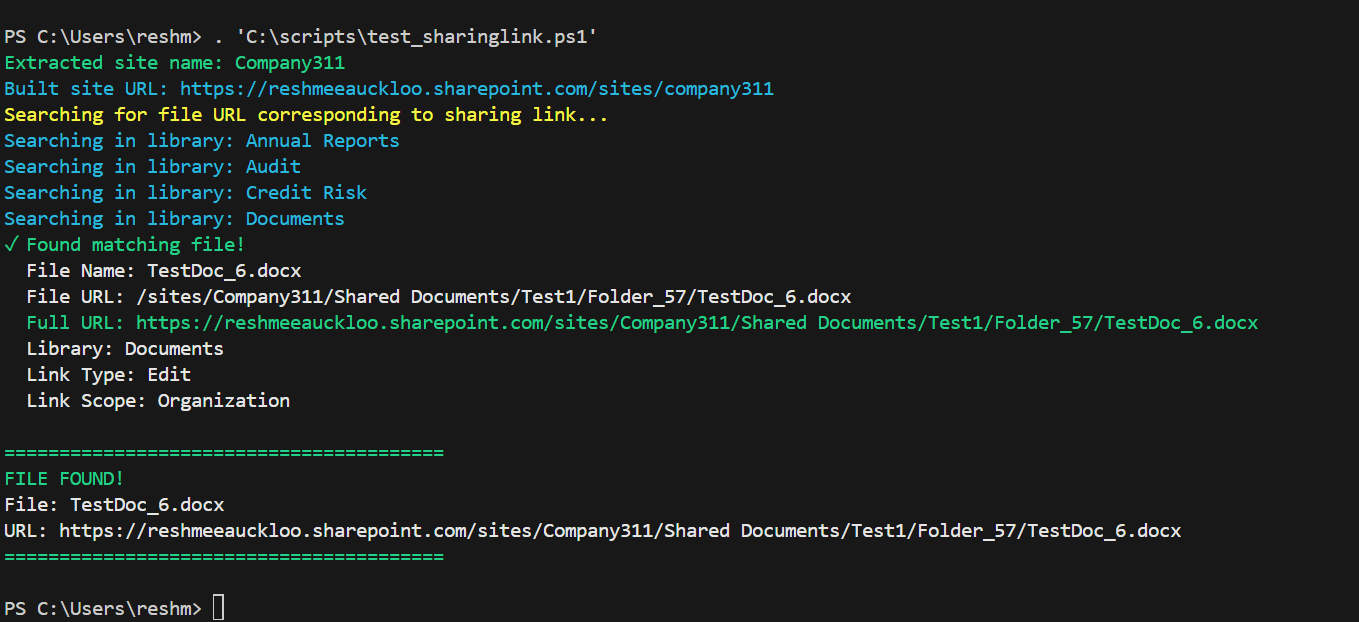Click 'File: TestDoc_6.docx' summary line
This screenshot has height=622, width=1359.
tap(114, 505)
